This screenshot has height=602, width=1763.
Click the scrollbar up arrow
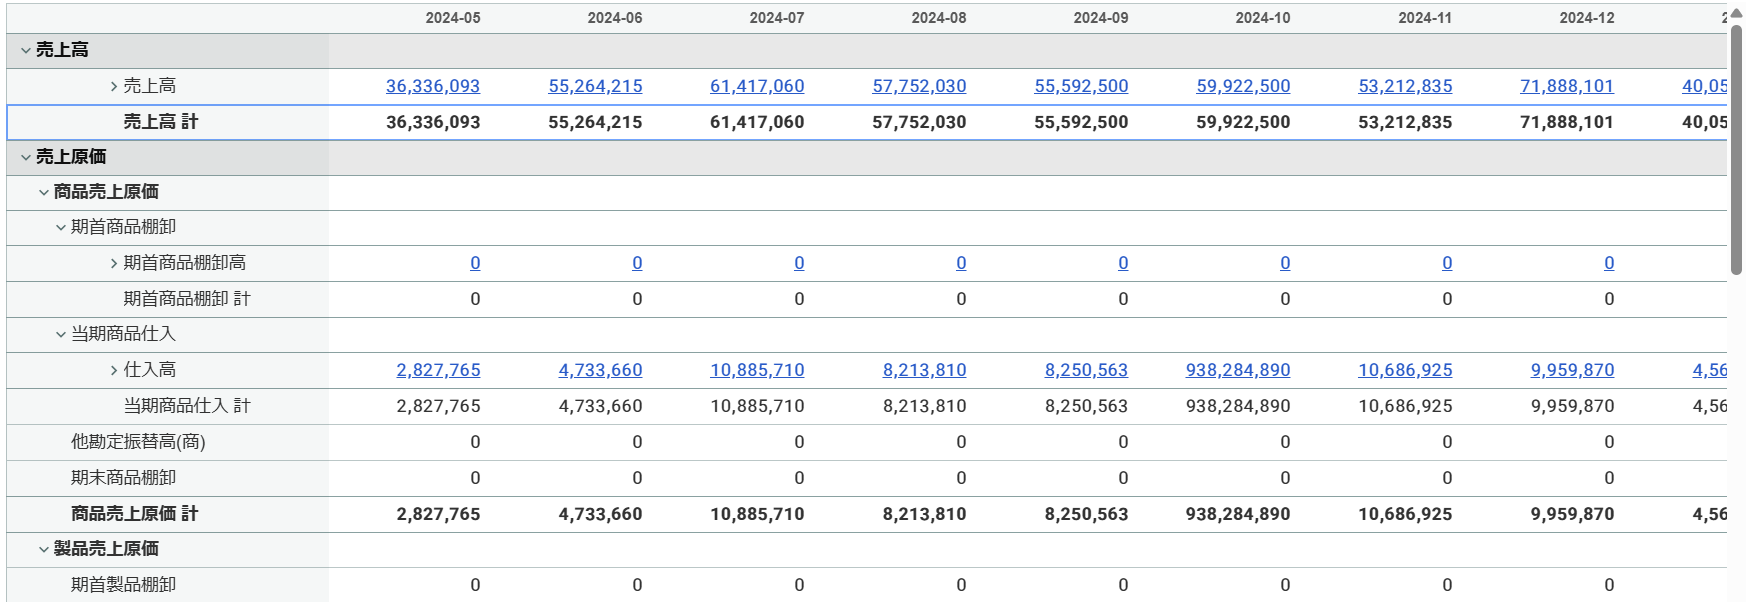(x=1737, y=13)
